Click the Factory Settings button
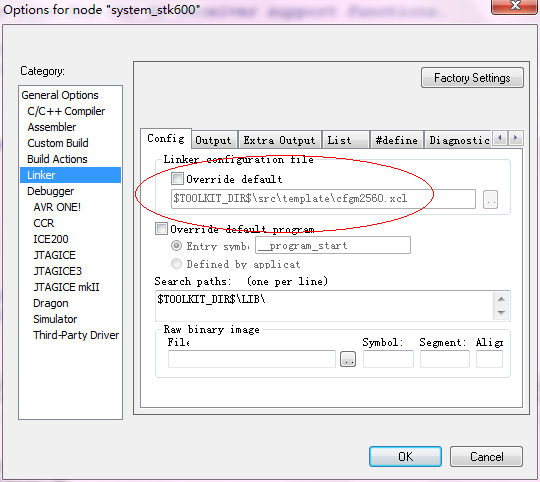Viewport: 540px width, 482px height. click(x=472, y=78)
